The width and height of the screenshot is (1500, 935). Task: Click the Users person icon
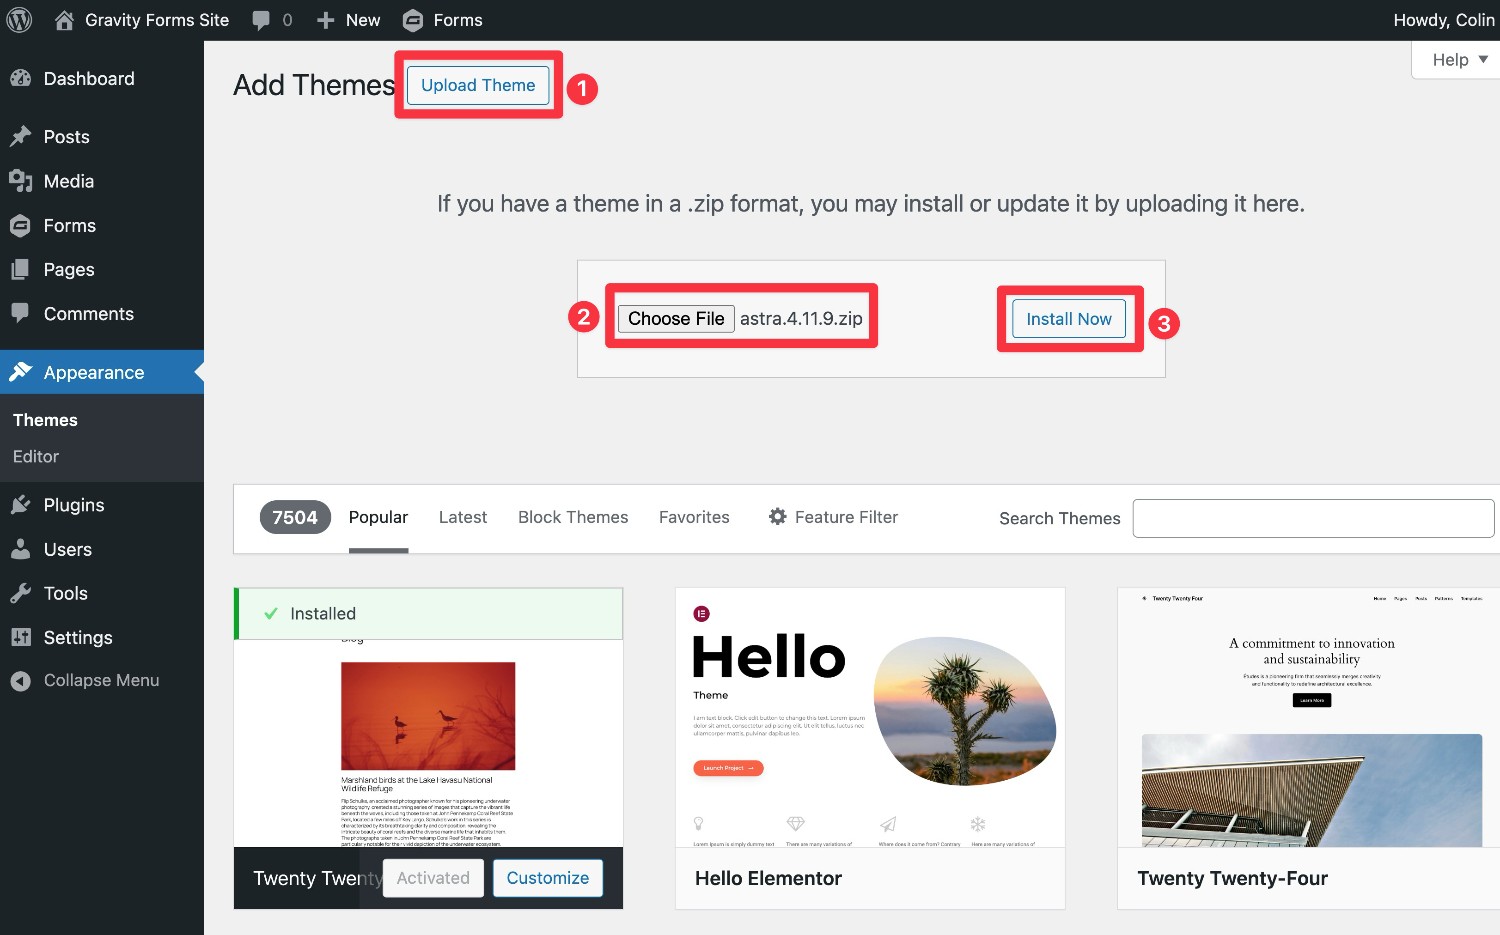(x=20, y=549)
